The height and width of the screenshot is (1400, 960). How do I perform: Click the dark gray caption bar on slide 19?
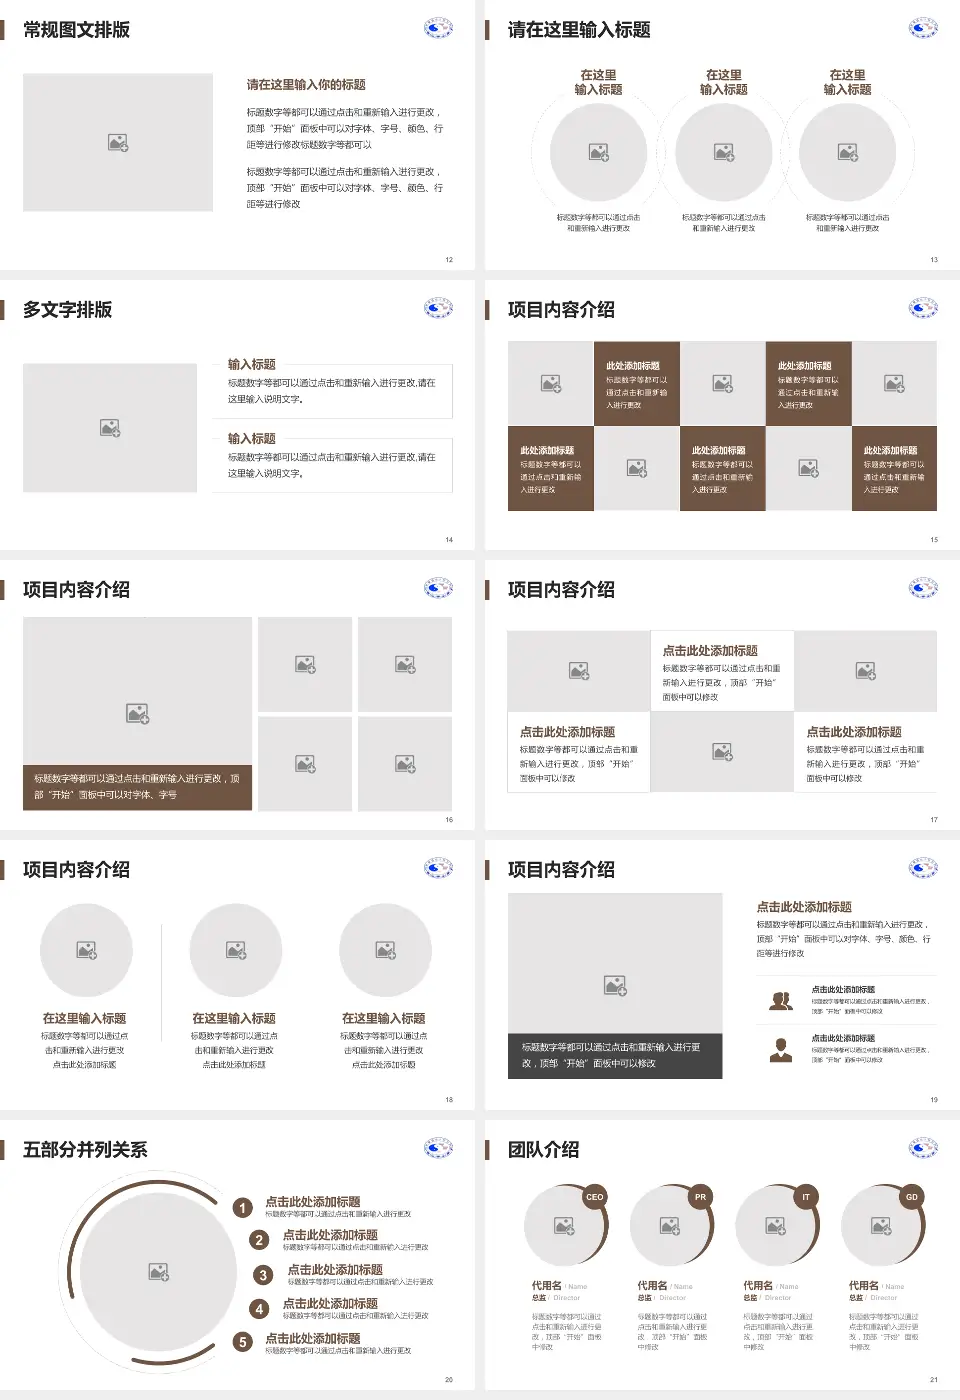pyautogui.click(x=614, y=1055)
